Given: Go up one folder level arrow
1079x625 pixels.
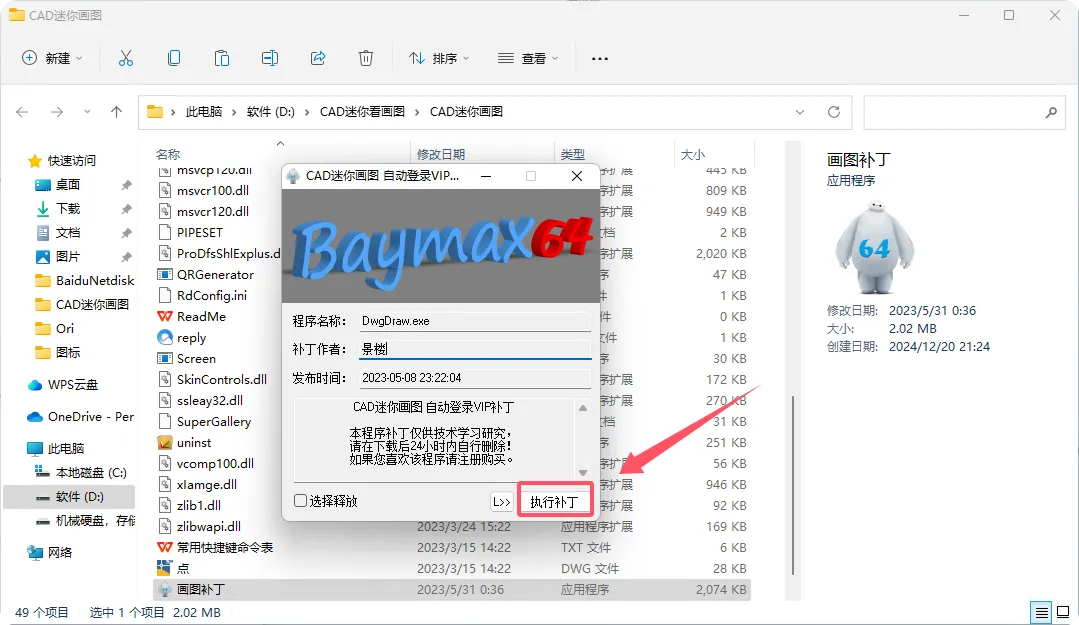Looking at the screenshot, I should tap(116, 112).
